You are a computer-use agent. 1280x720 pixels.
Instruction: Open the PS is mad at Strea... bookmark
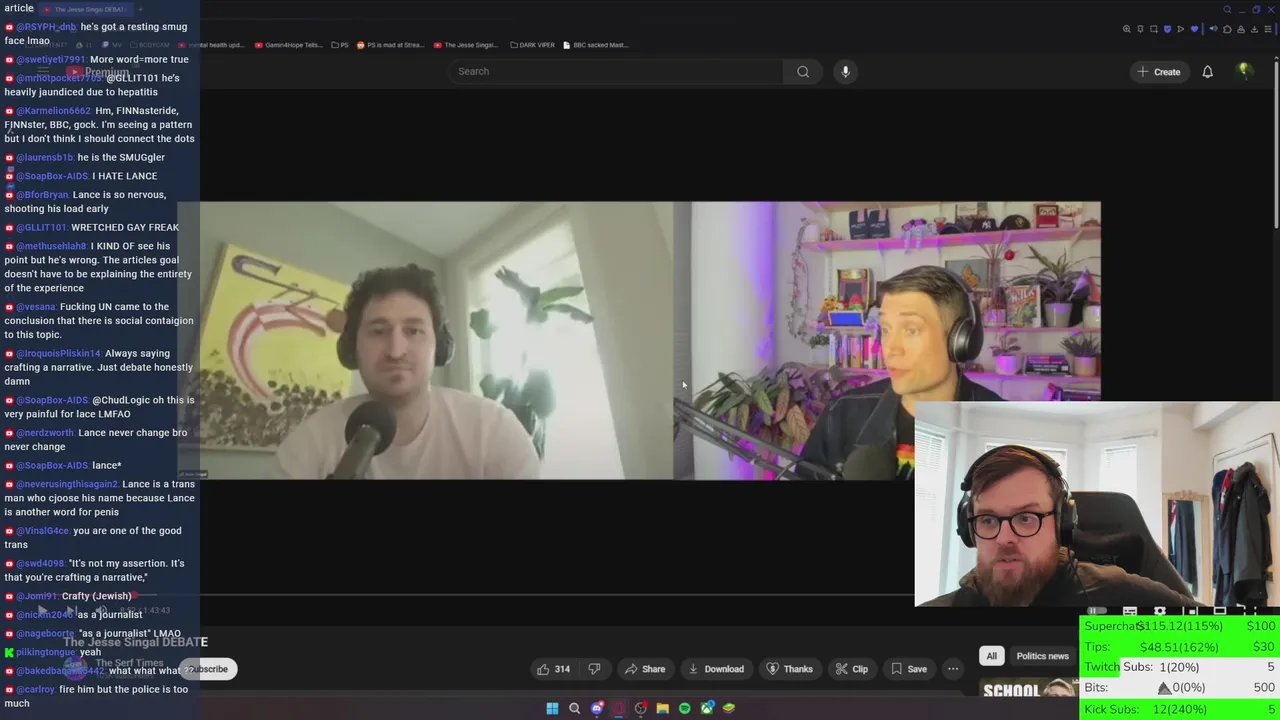[390, 45]
